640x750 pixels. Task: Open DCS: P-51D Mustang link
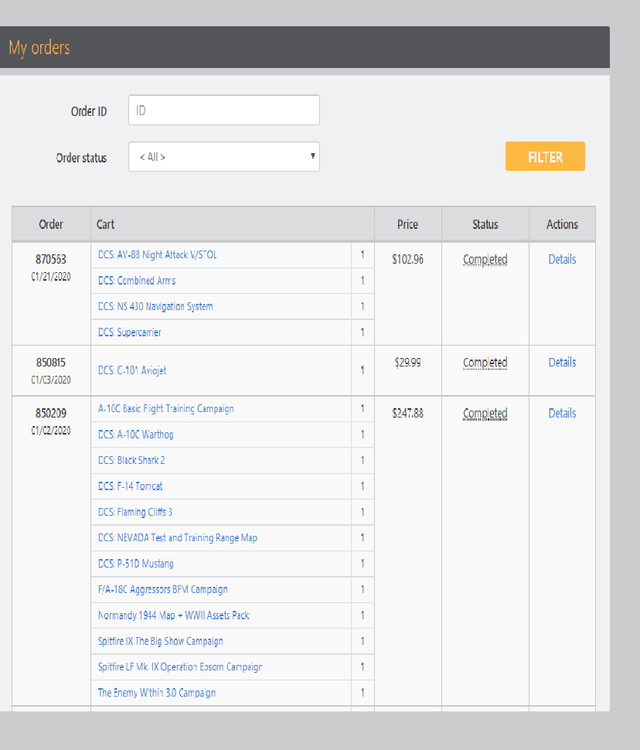(x=136, y=563)
